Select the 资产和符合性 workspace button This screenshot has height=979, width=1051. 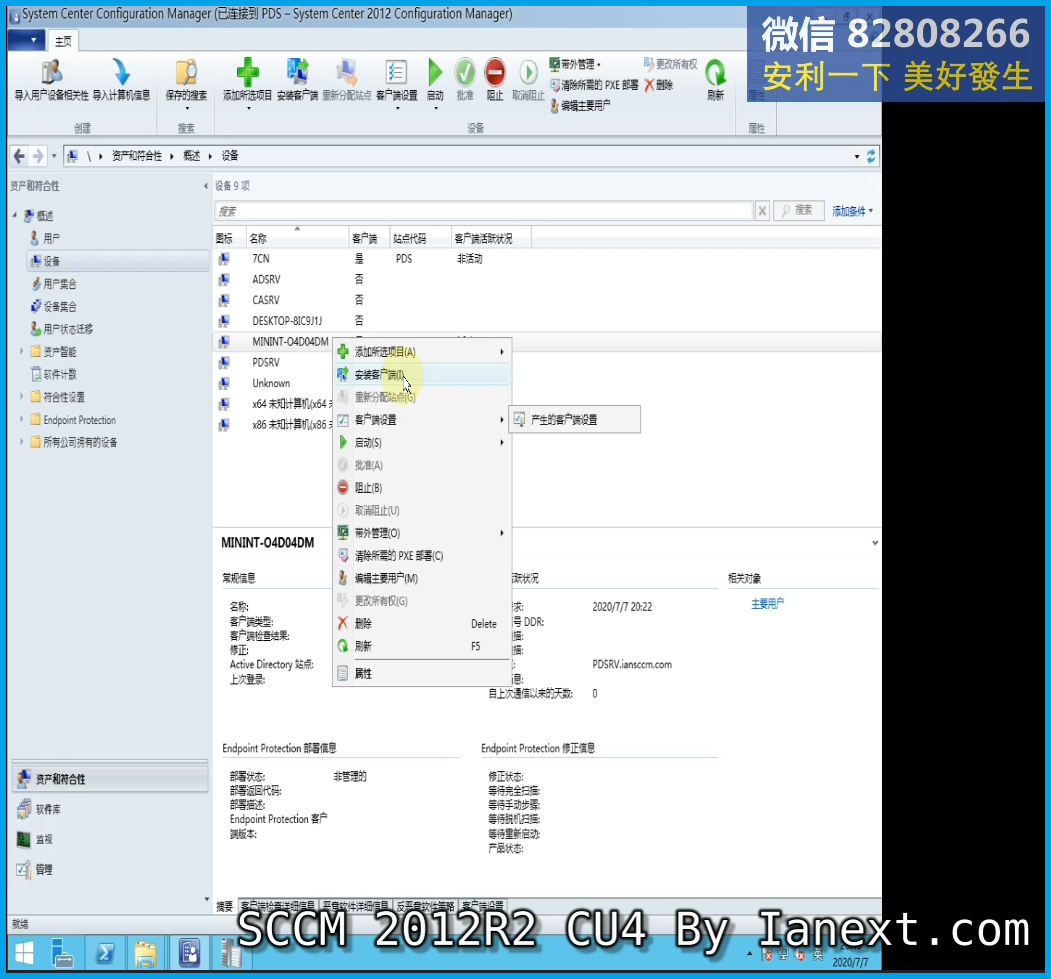click(x=109, y=779)
